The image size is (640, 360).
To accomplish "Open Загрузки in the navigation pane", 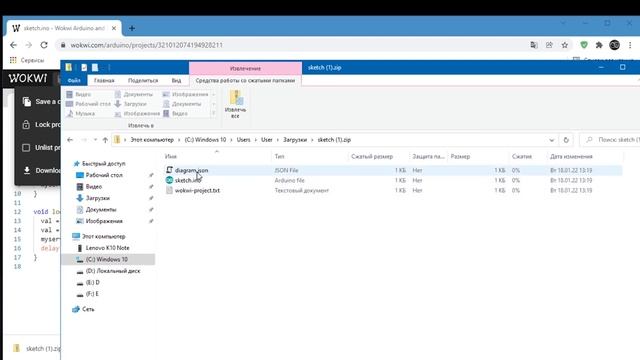I will (98, 198).
